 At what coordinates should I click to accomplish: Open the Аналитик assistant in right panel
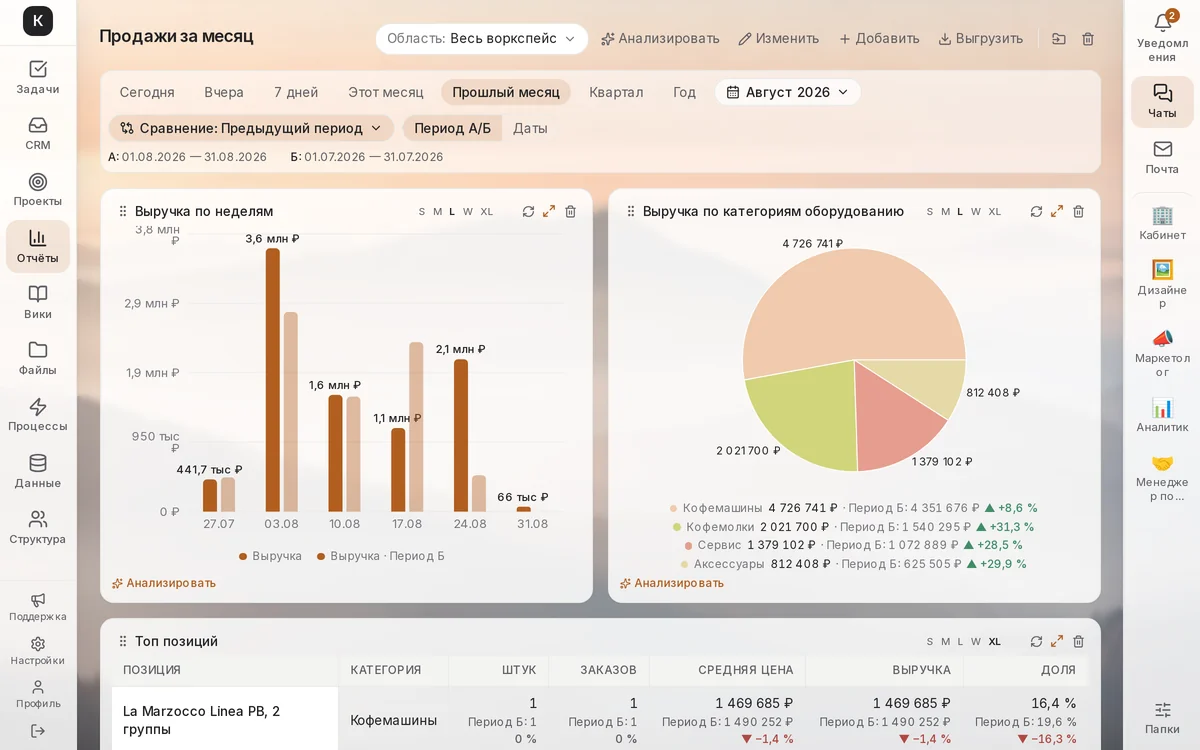[1162, 415]
